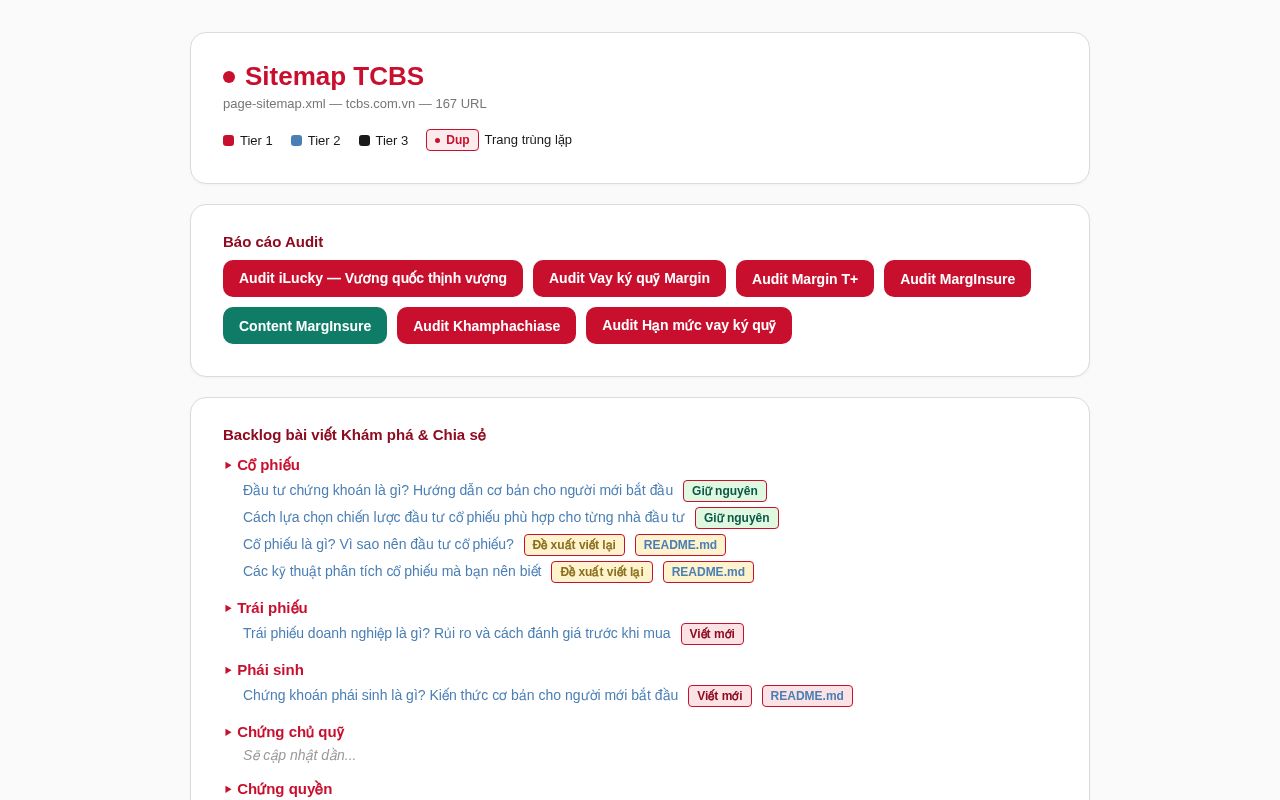
Task: Click Đề xuất viết lại badge on Các kỹ thuật row
Action: (x=602, y=572)
